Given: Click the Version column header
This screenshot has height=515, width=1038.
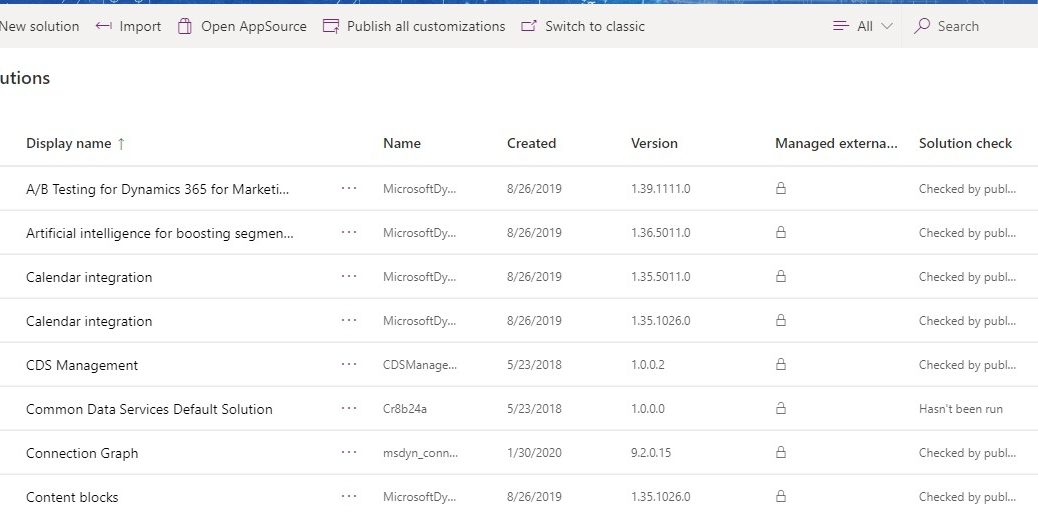Looking at the screenshot, I should 654,144.
